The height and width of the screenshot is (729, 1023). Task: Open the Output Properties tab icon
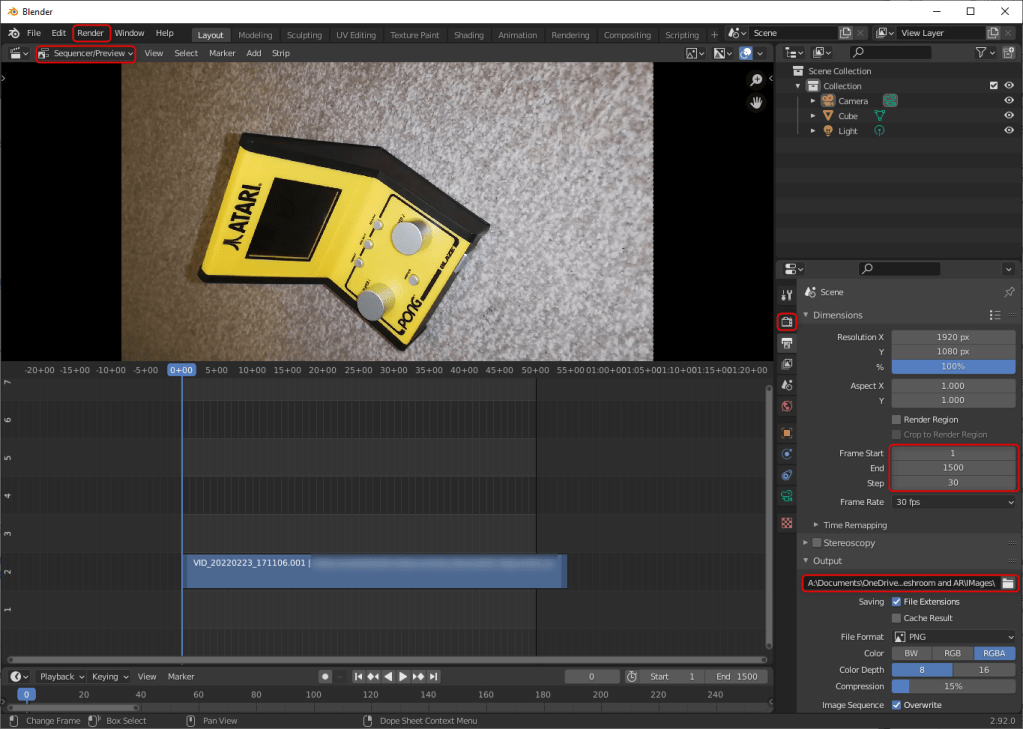[787, 343]
